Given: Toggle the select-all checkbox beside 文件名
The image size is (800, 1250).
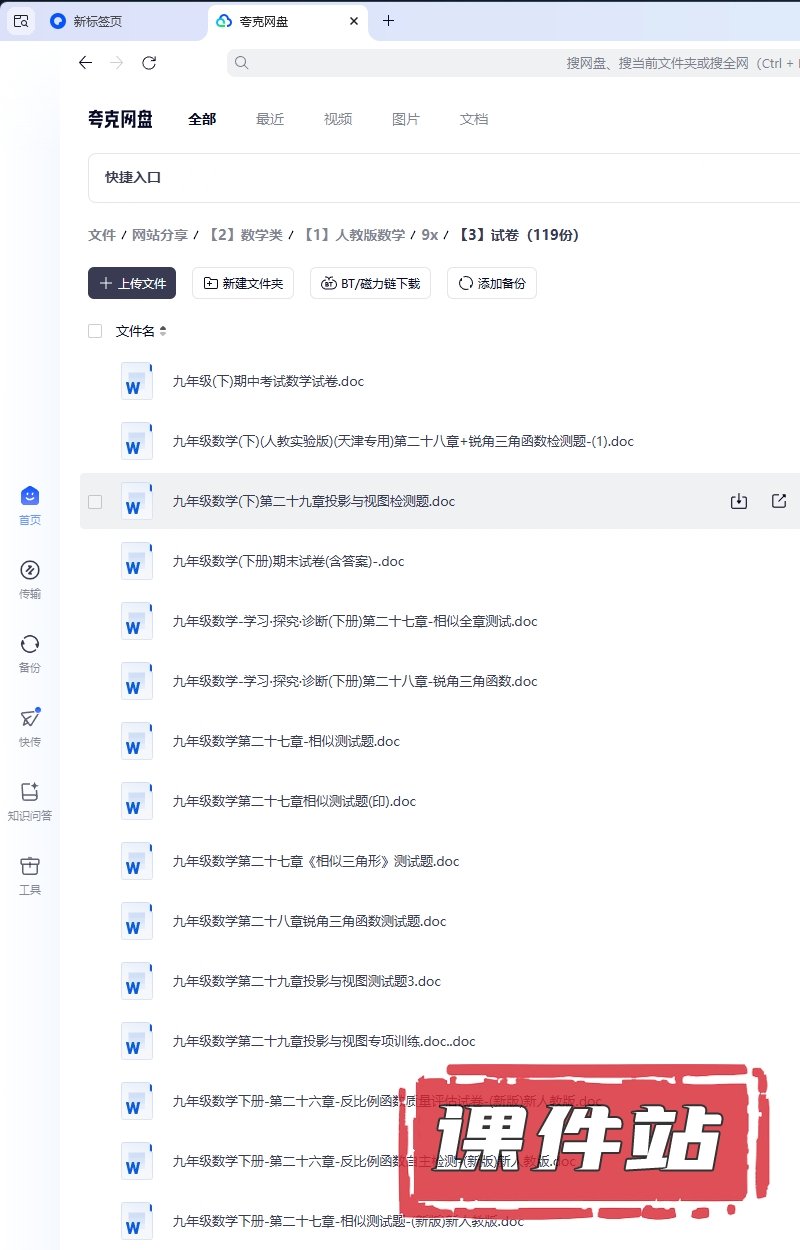Looking at the screenshot, I should point(95,331).
